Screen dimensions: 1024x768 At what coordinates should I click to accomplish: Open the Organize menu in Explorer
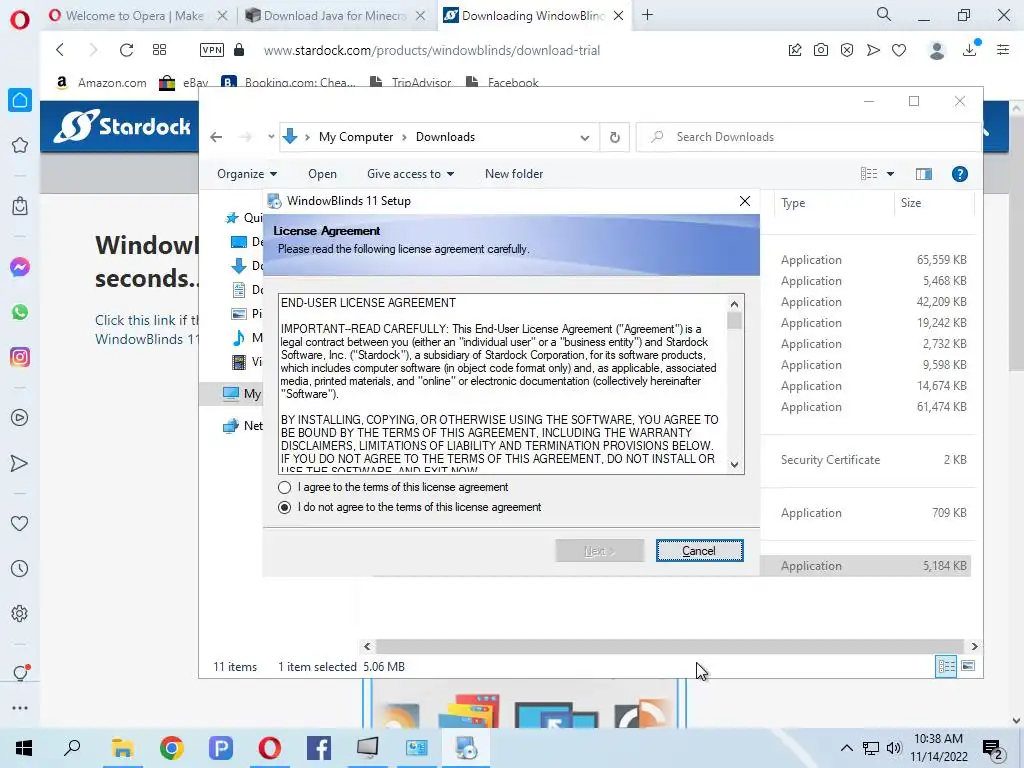(247, 174)
